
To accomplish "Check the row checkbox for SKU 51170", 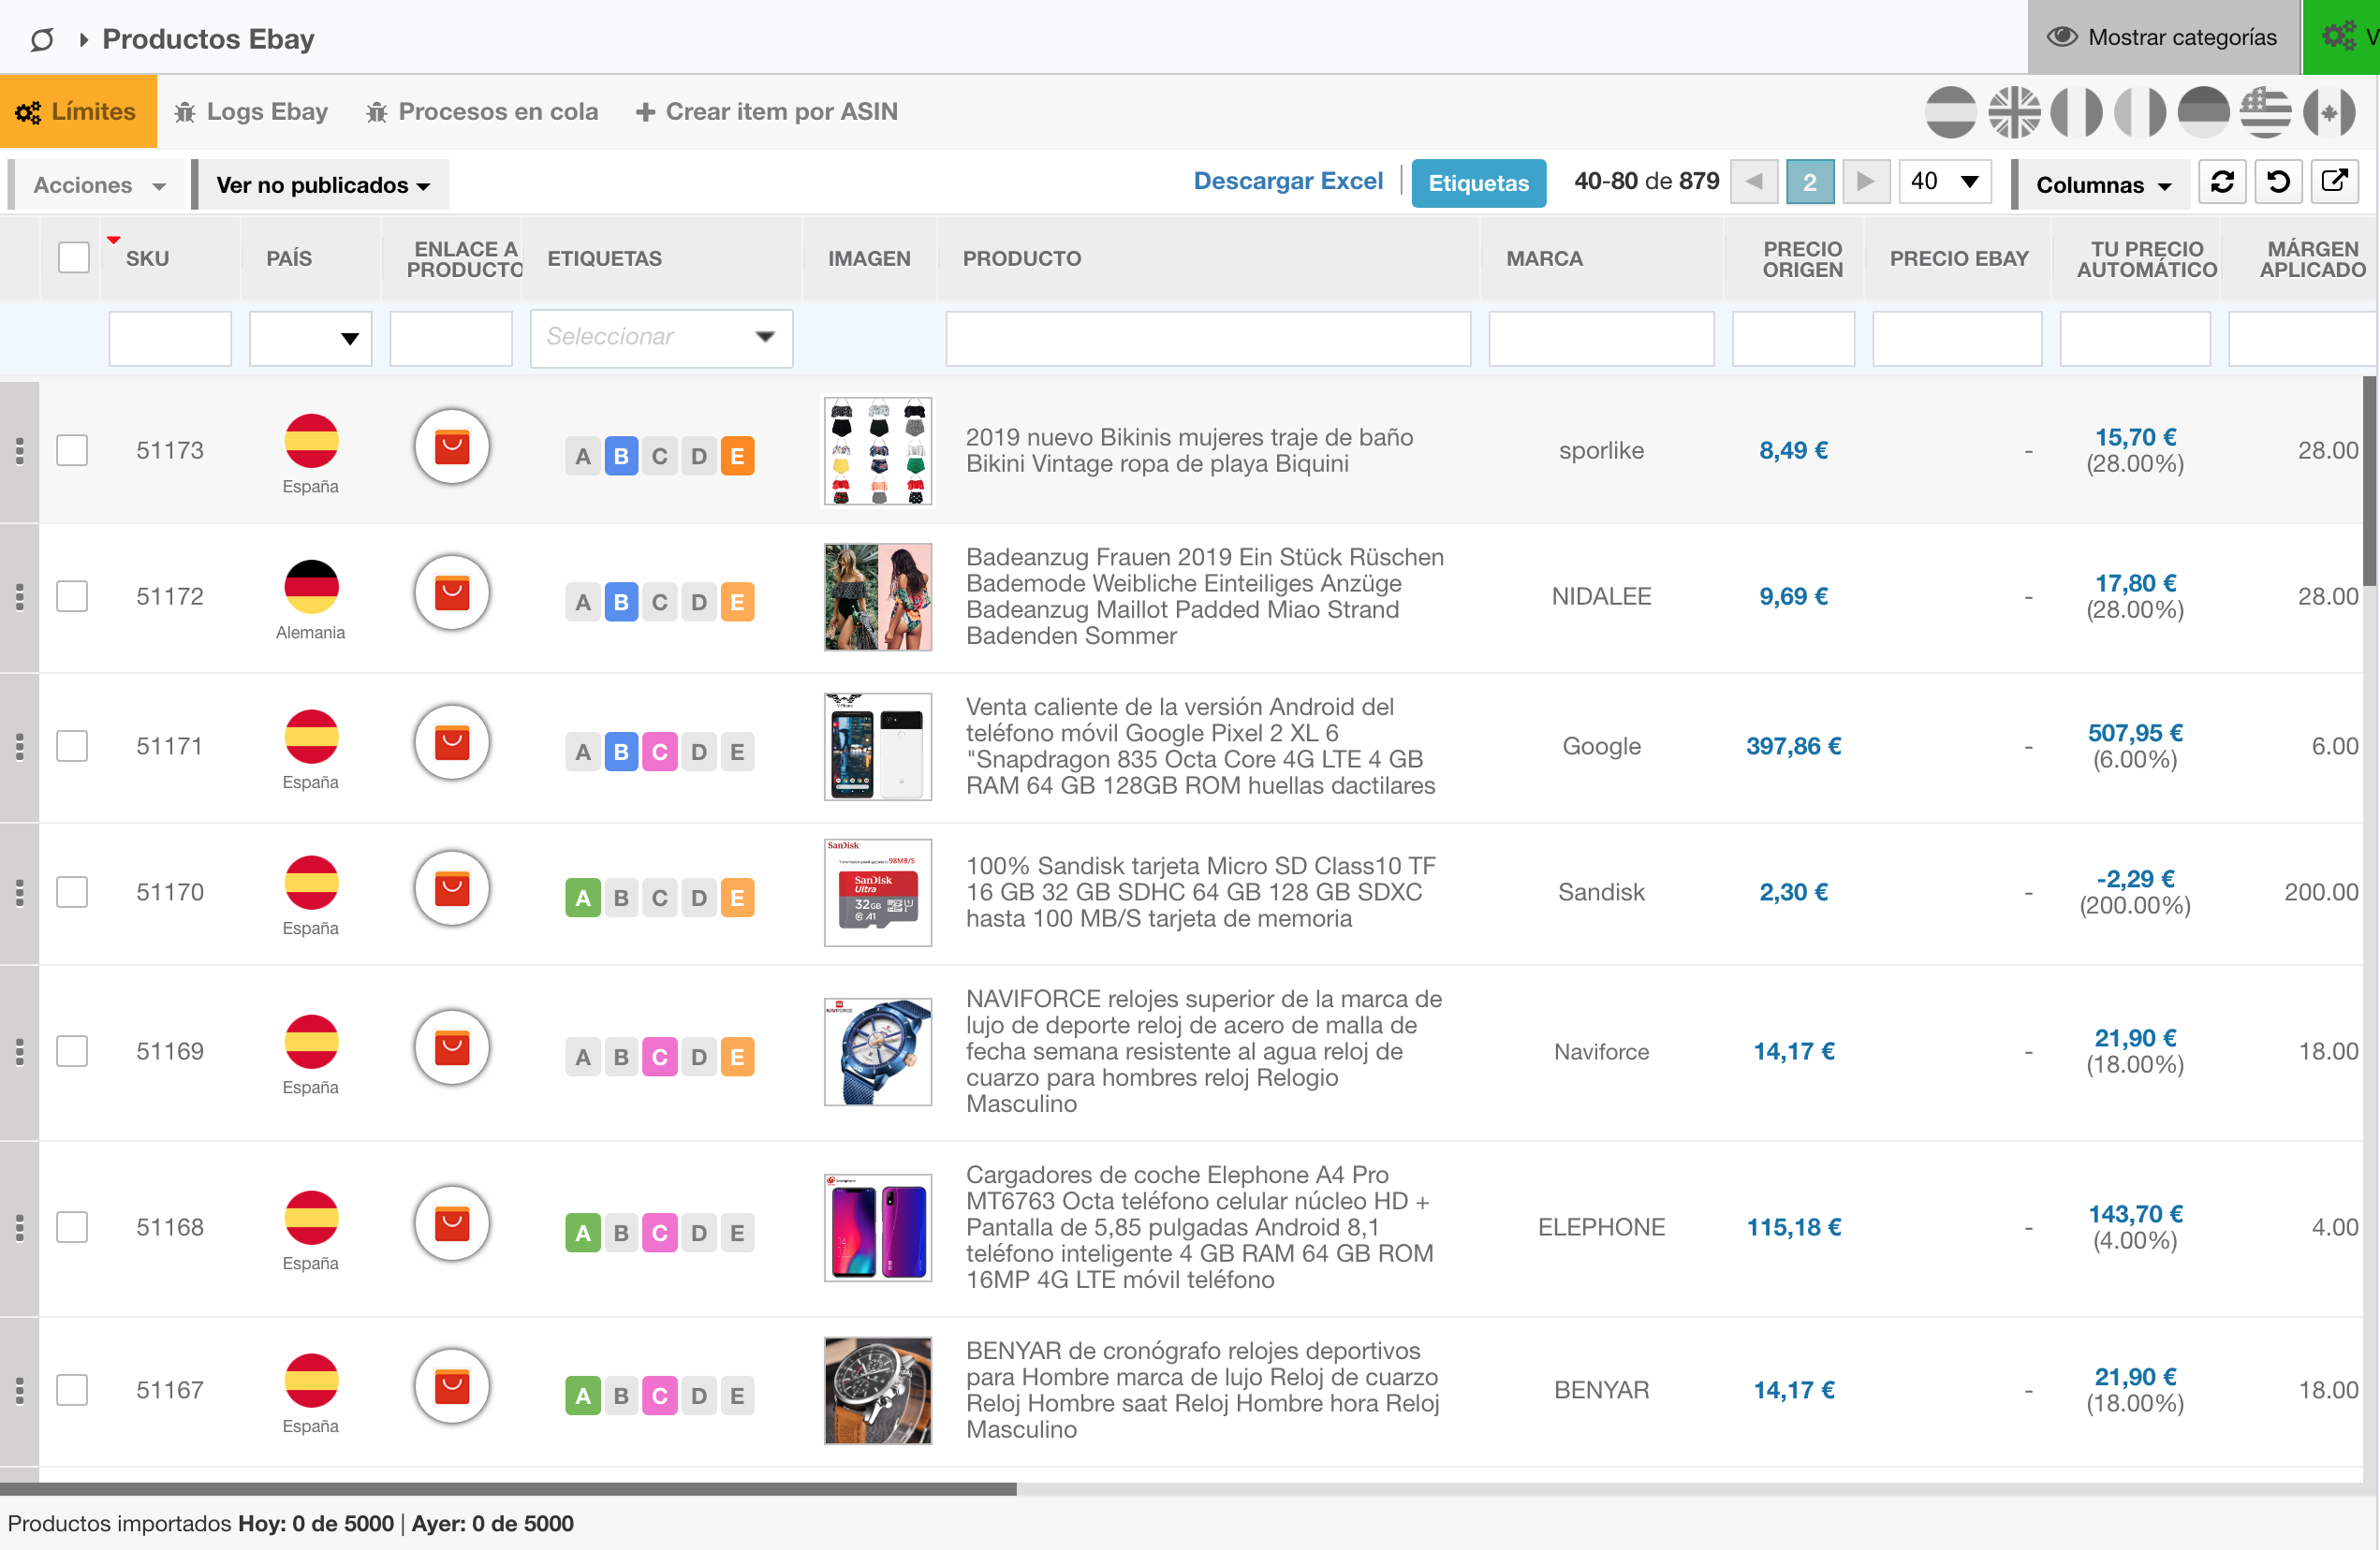I will tap(72, 893).
